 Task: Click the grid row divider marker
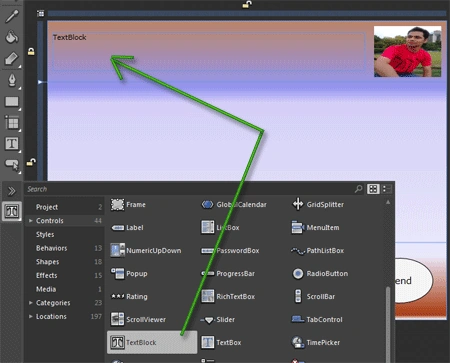[40, 82]
